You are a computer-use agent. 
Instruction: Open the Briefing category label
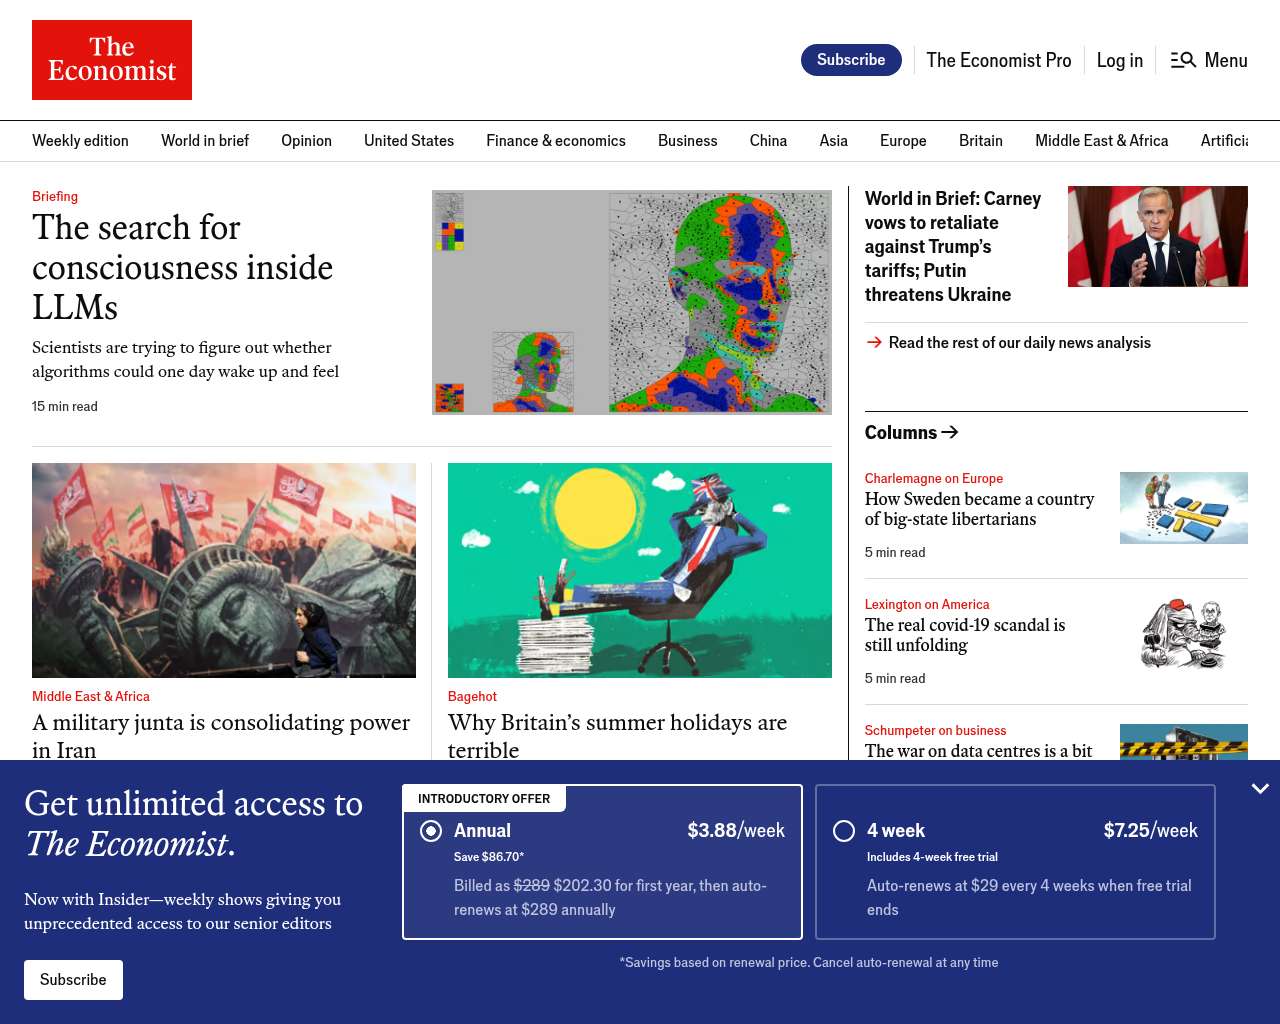(x=55, y=196)
